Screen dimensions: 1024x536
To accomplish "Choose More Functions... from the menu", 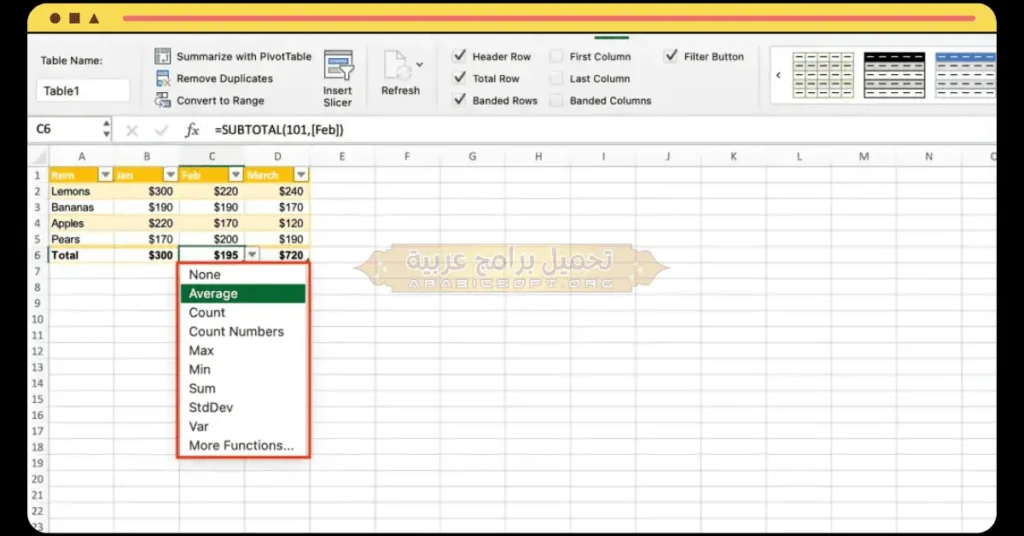I will click(243, 445).
